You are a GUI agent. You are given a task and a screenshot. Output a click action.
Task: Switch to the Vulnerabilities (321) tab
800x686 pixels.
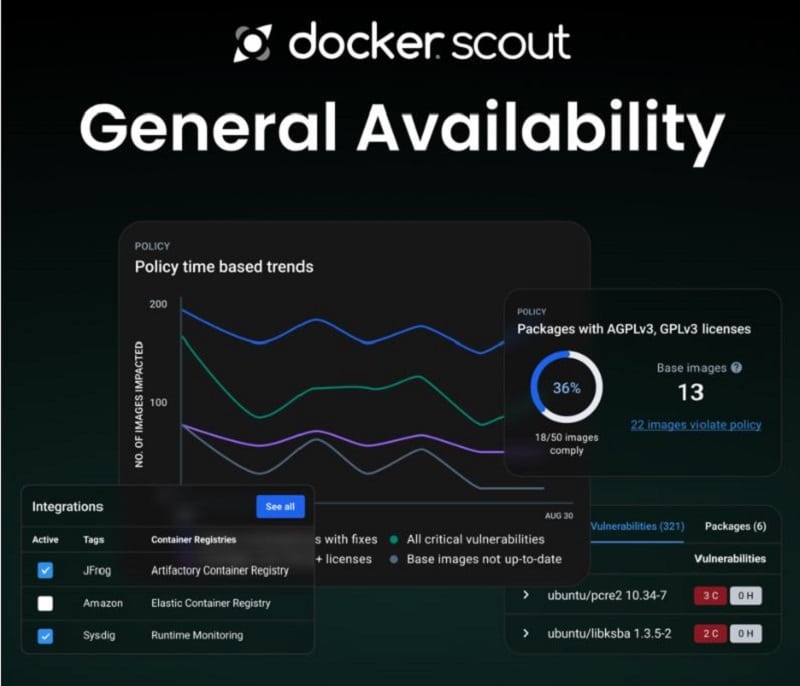tap(637, 526)
